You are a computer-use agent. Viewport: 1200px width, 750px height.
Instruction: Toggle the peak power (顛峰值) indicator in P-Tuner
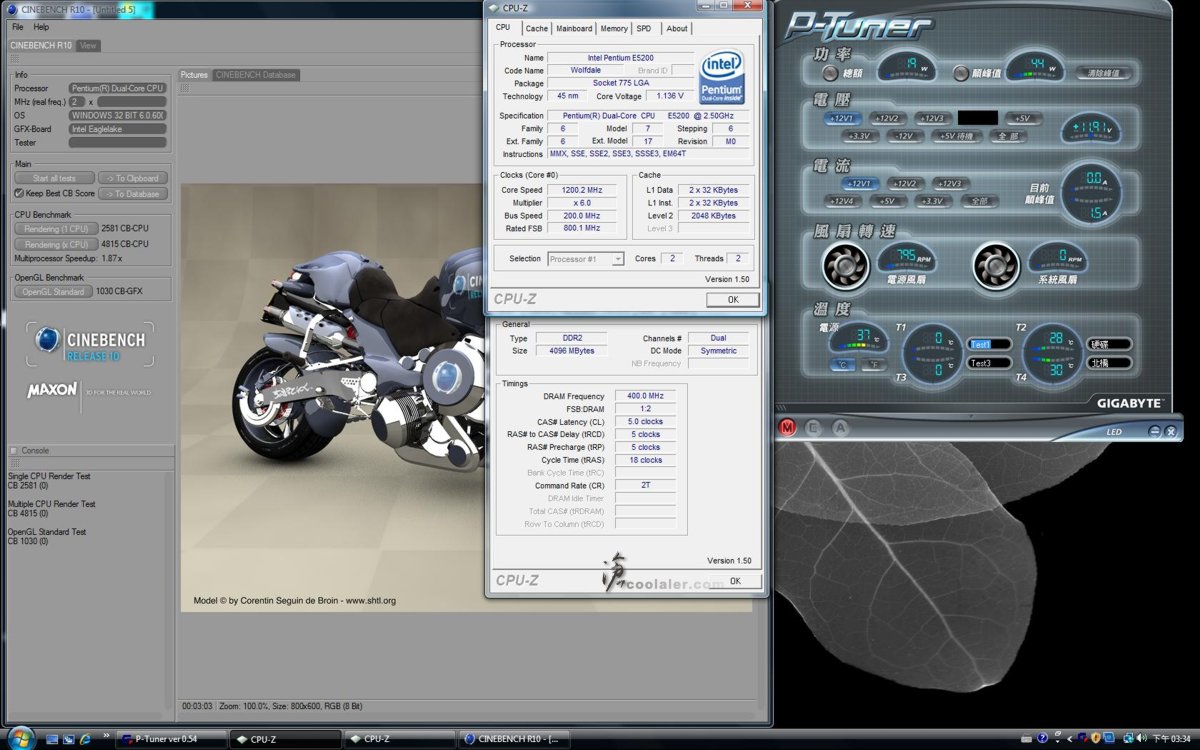point(960,73)
